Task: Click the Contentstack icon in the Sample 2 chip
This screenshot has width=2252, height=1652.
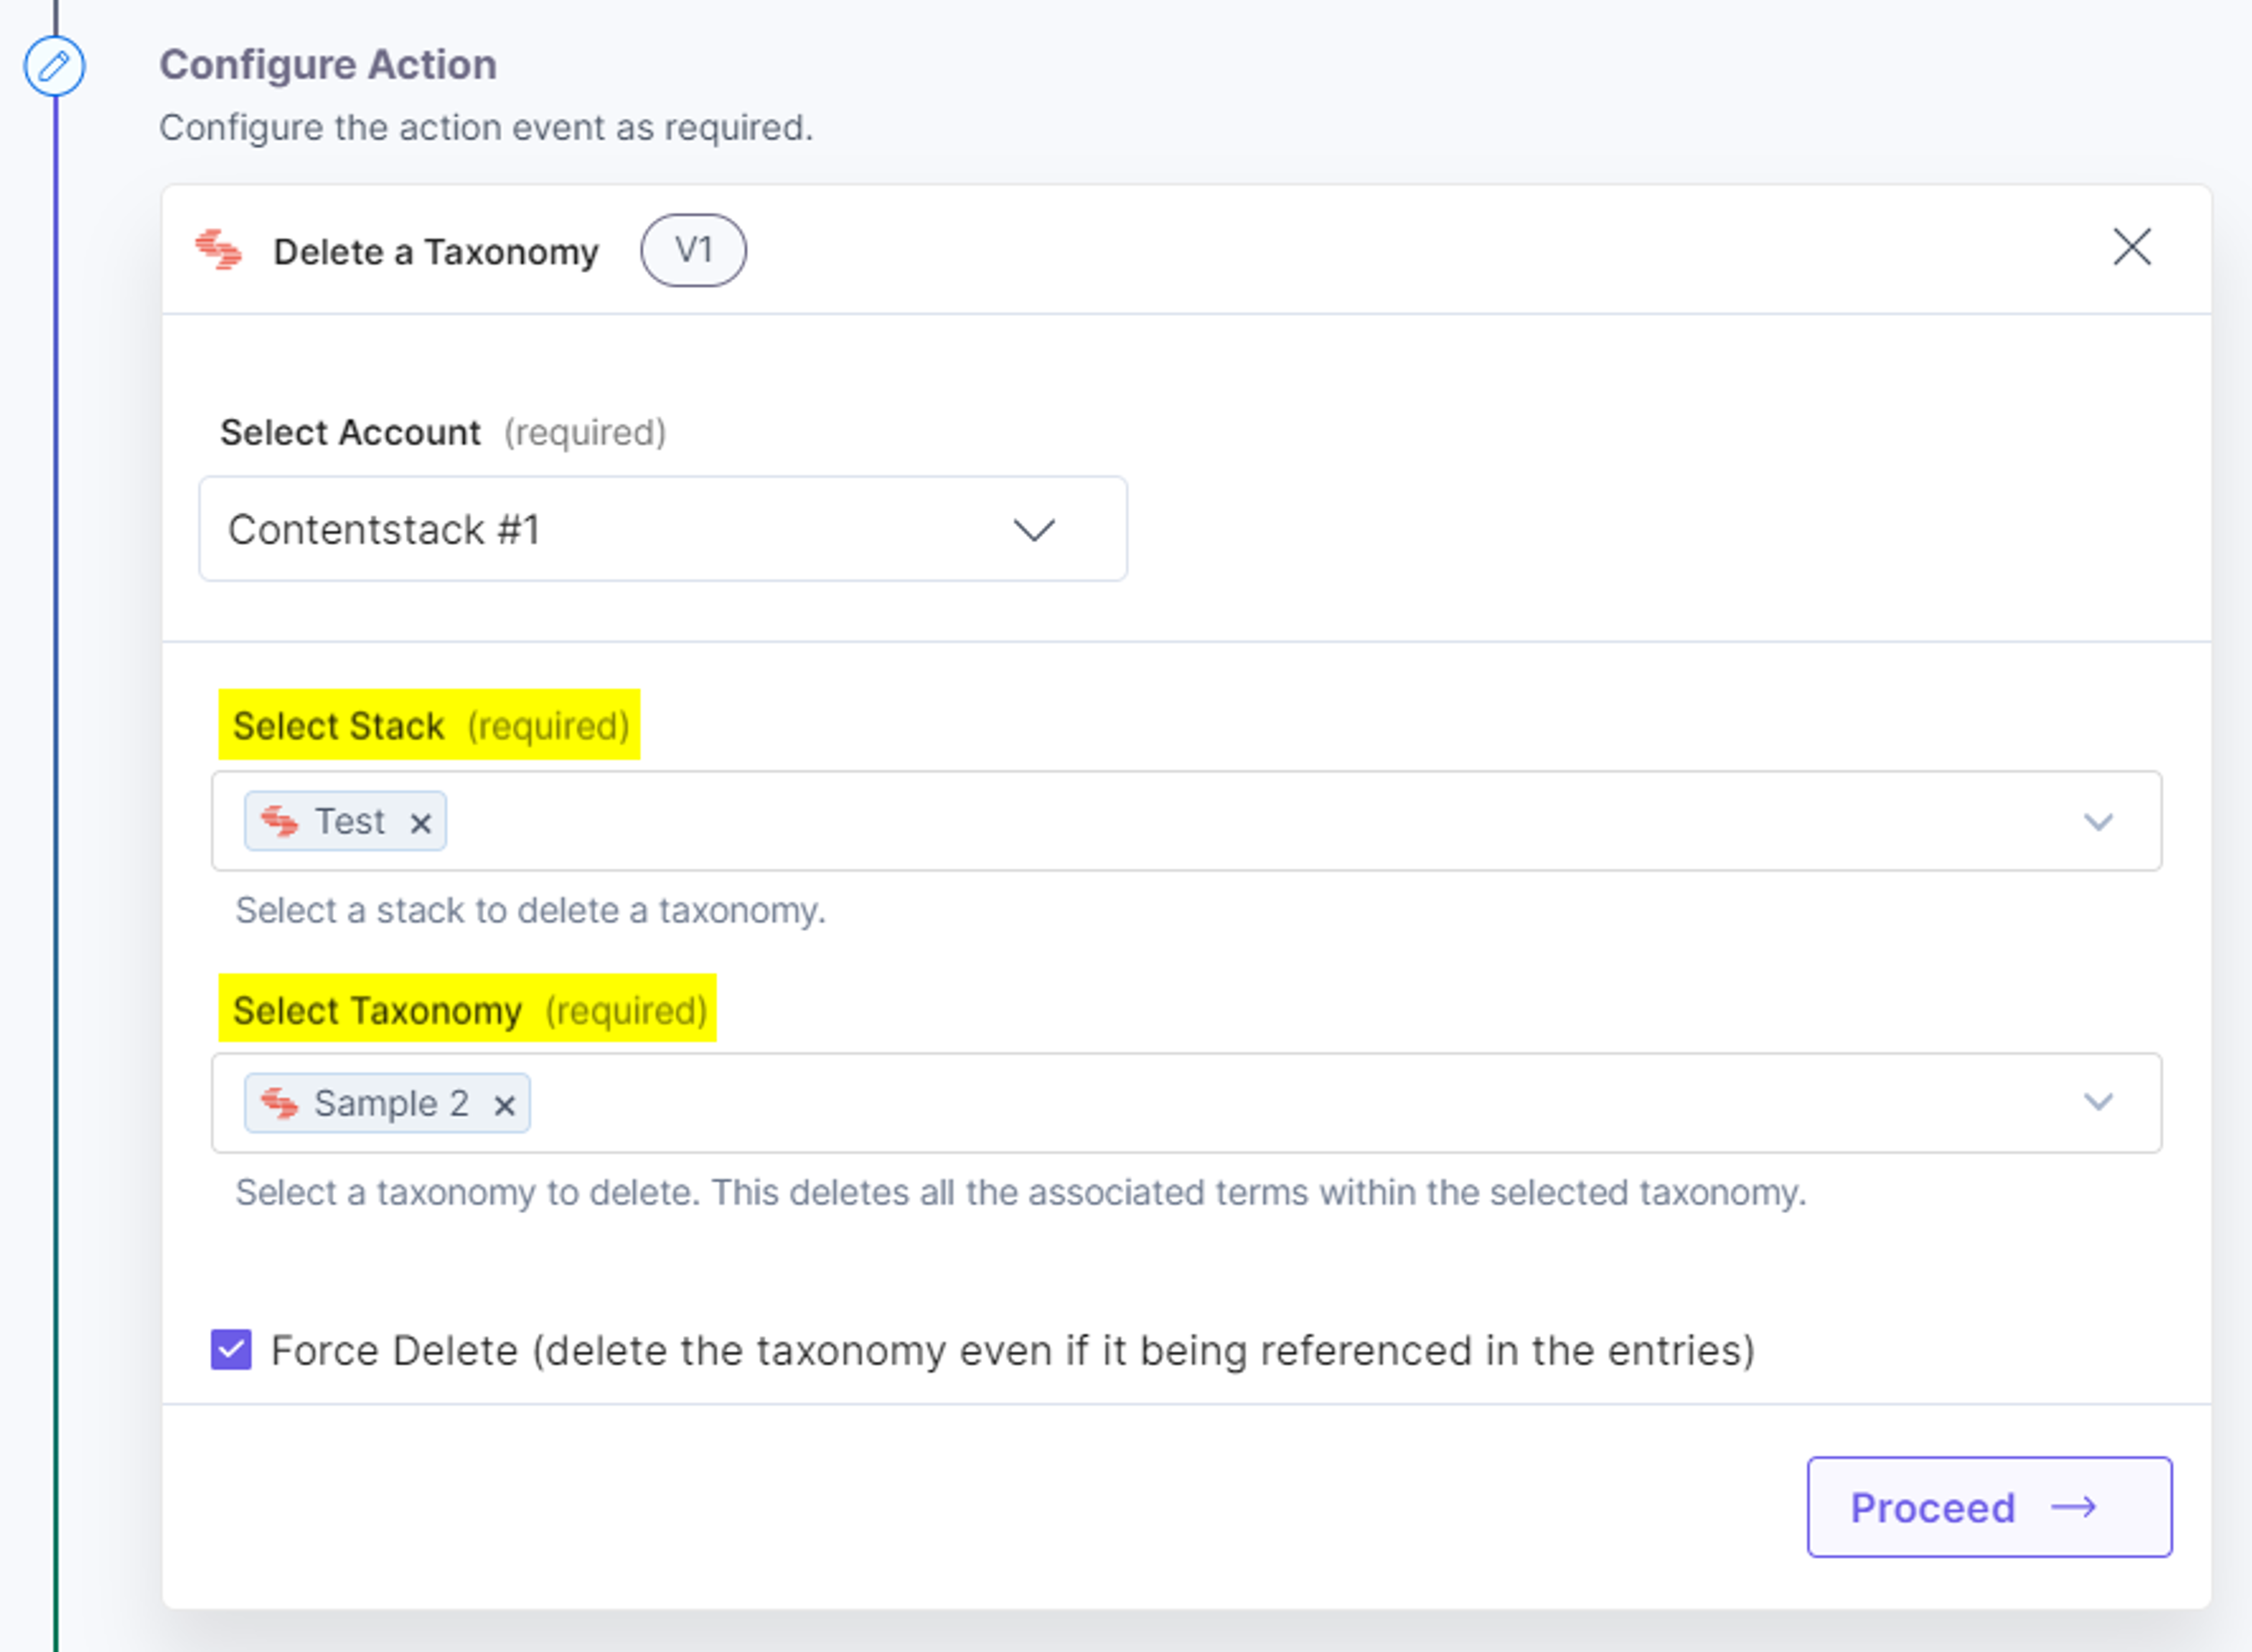Action: click(279, 1103)
